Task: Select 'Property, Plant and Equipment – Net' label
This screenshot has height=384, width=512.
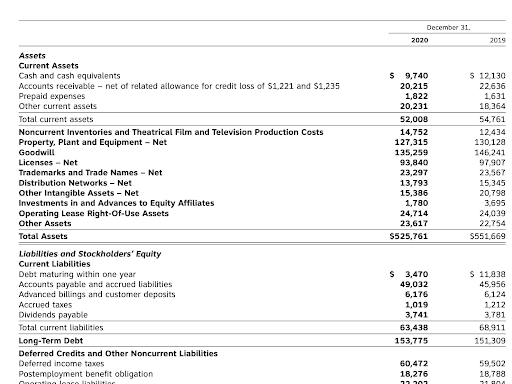Action: point(93,142)
